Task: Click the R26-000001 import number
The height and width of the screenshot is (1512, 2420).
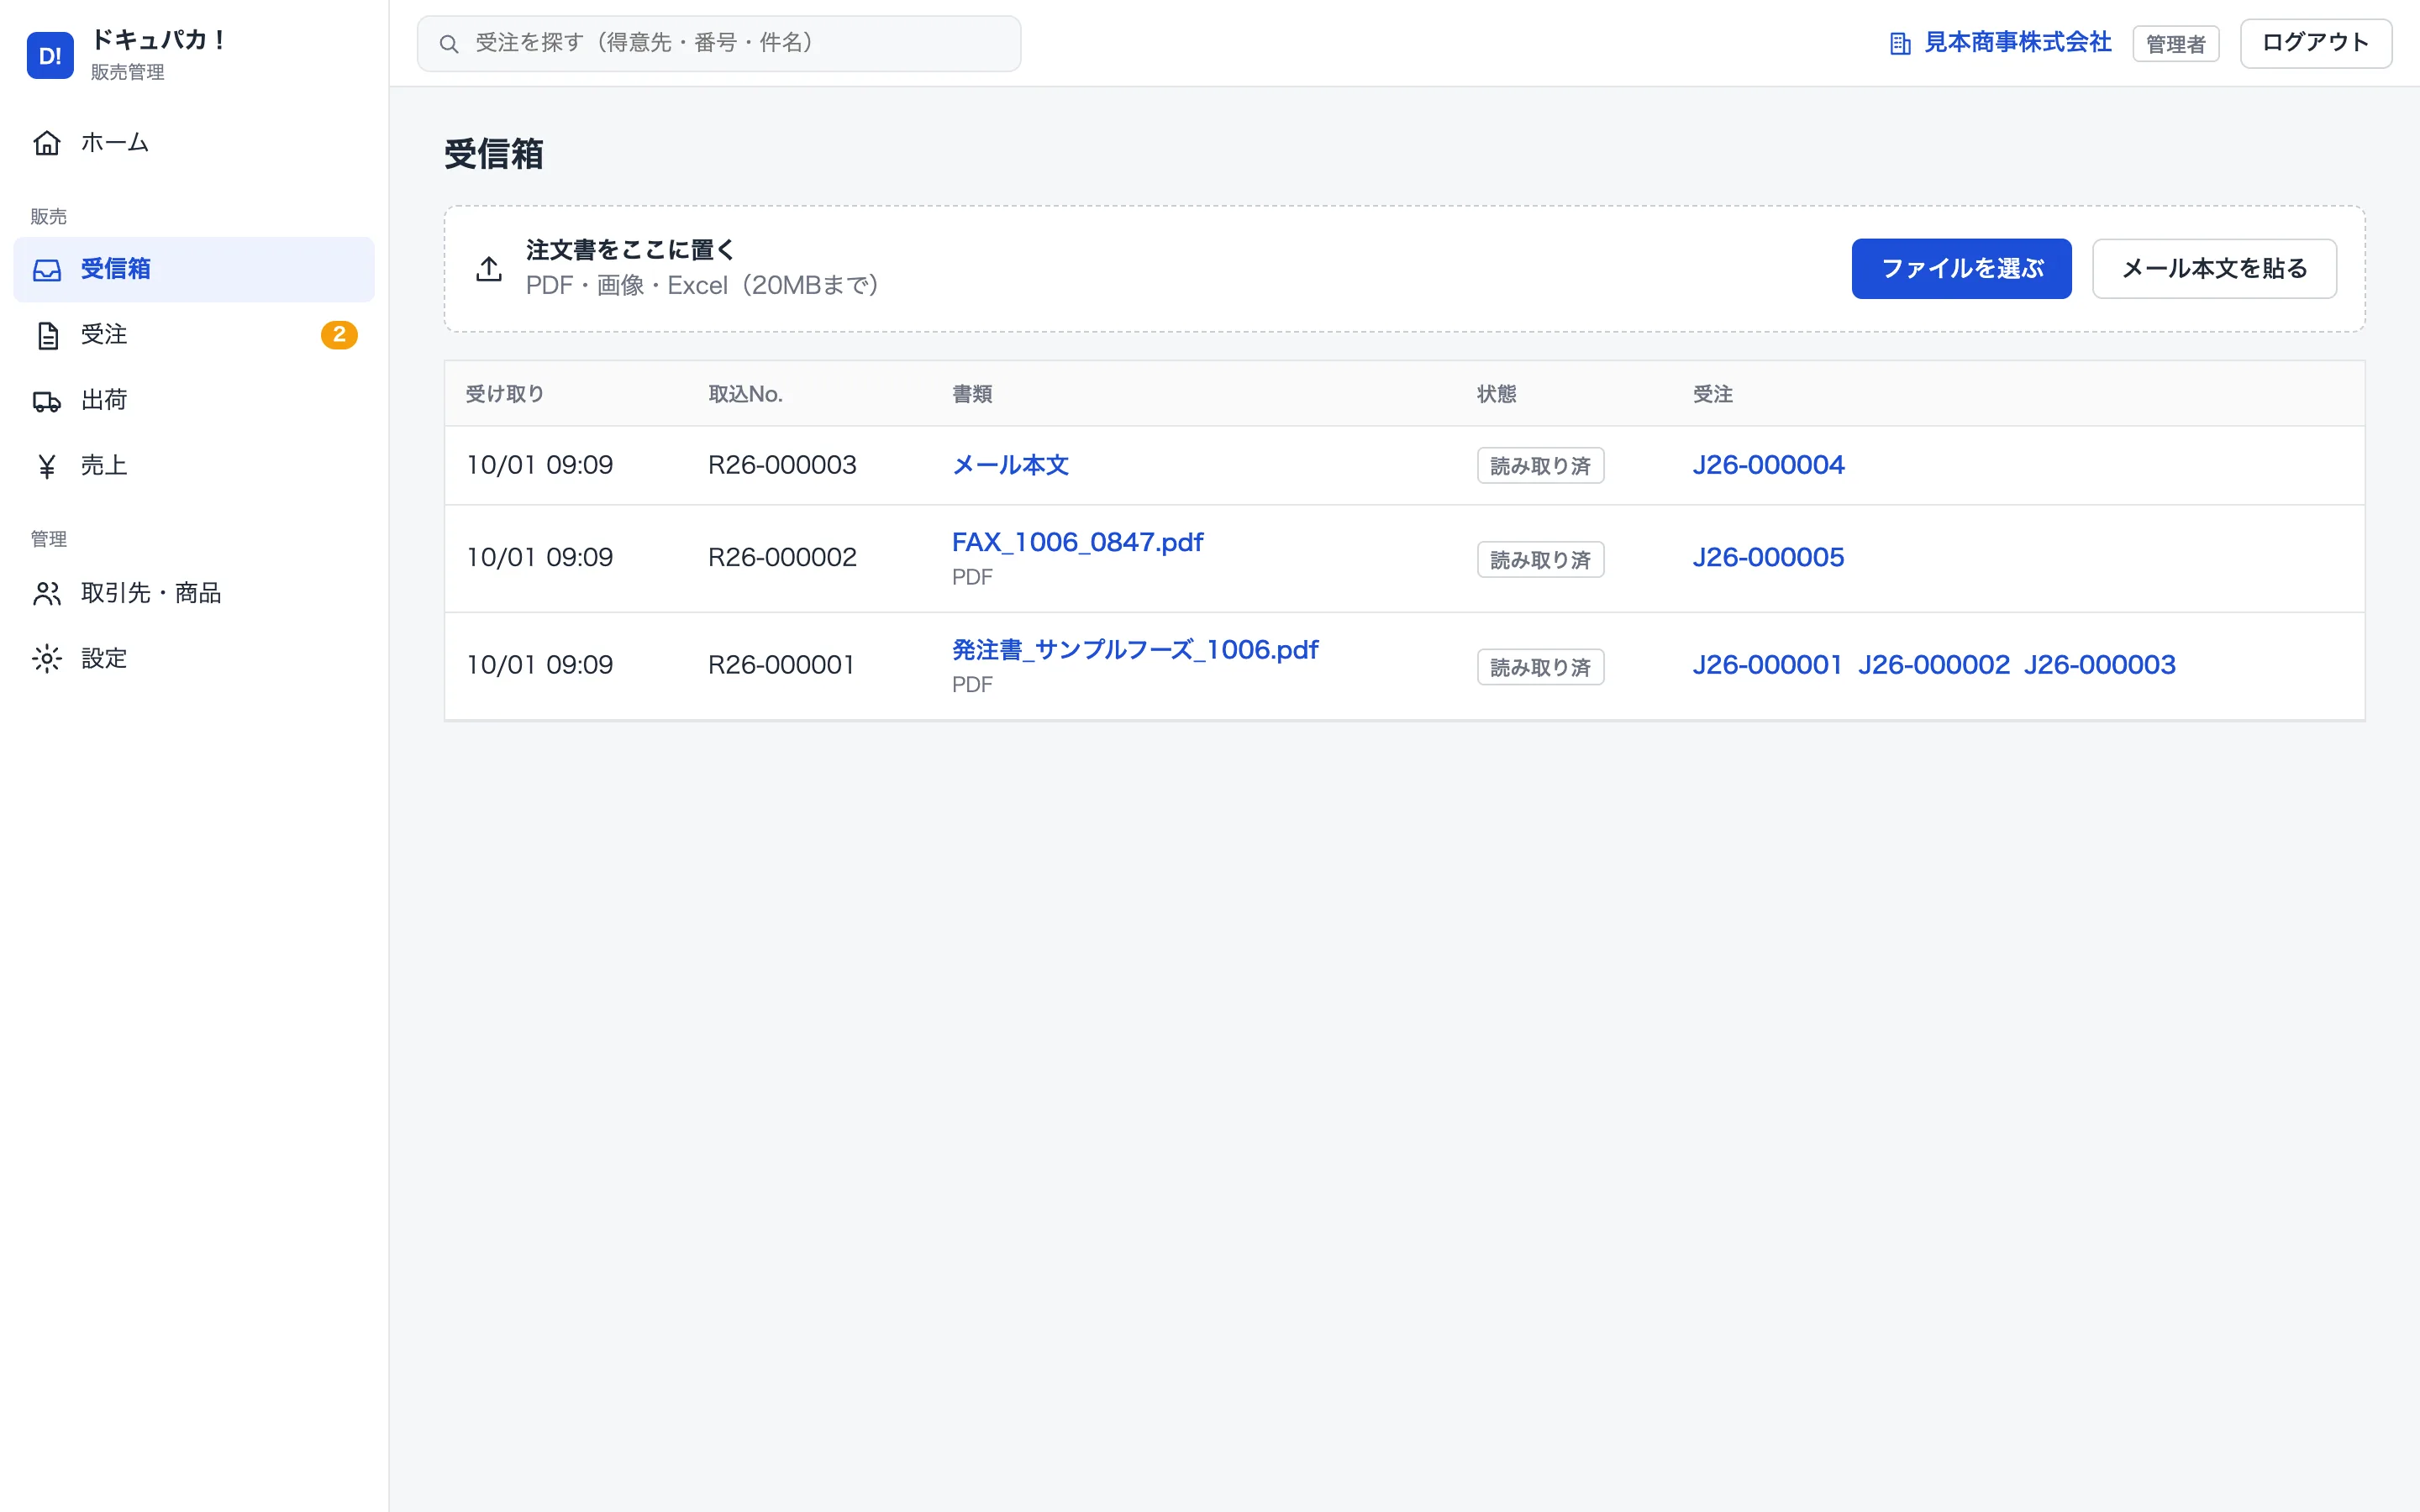Action: 781,665
